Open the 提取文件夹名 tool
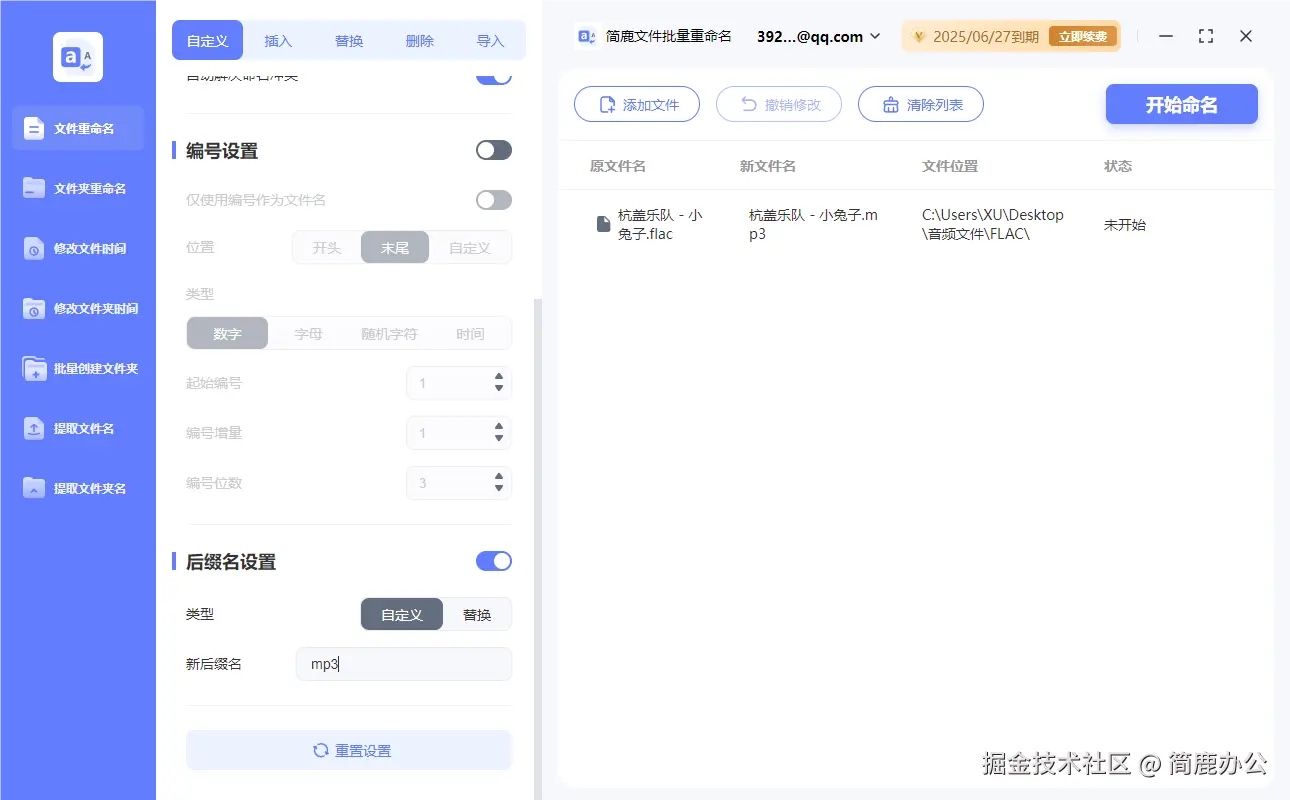1290x800 pixels. coord(77,488)
